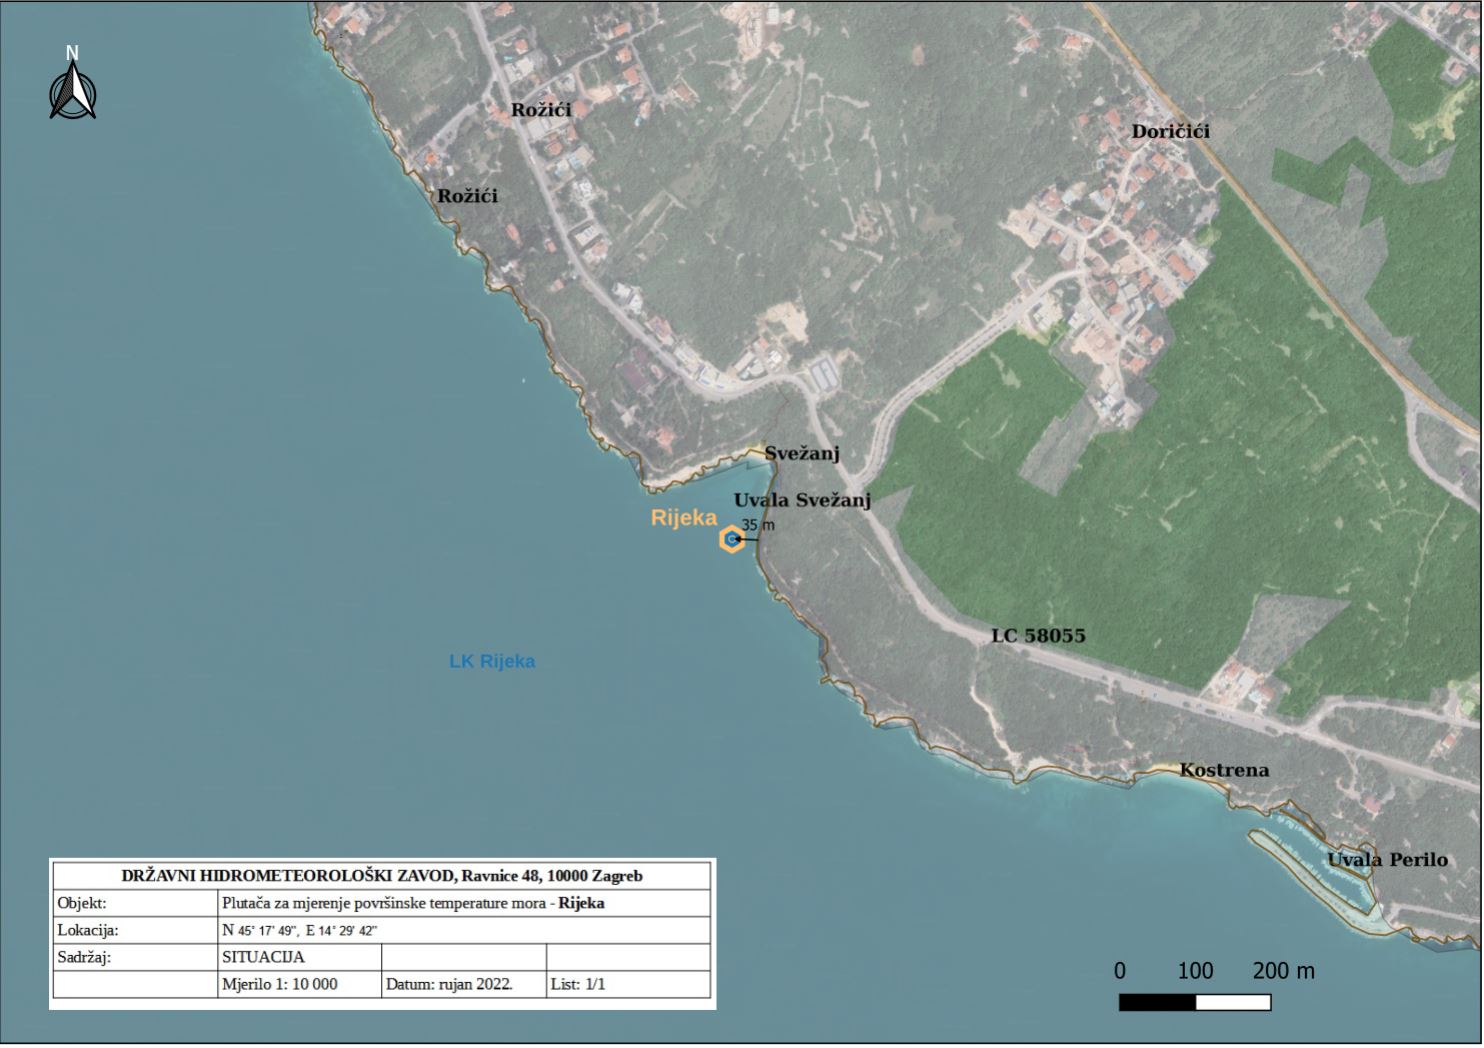
Task: Click the Uvala Perilo label
Action: 1387,860
